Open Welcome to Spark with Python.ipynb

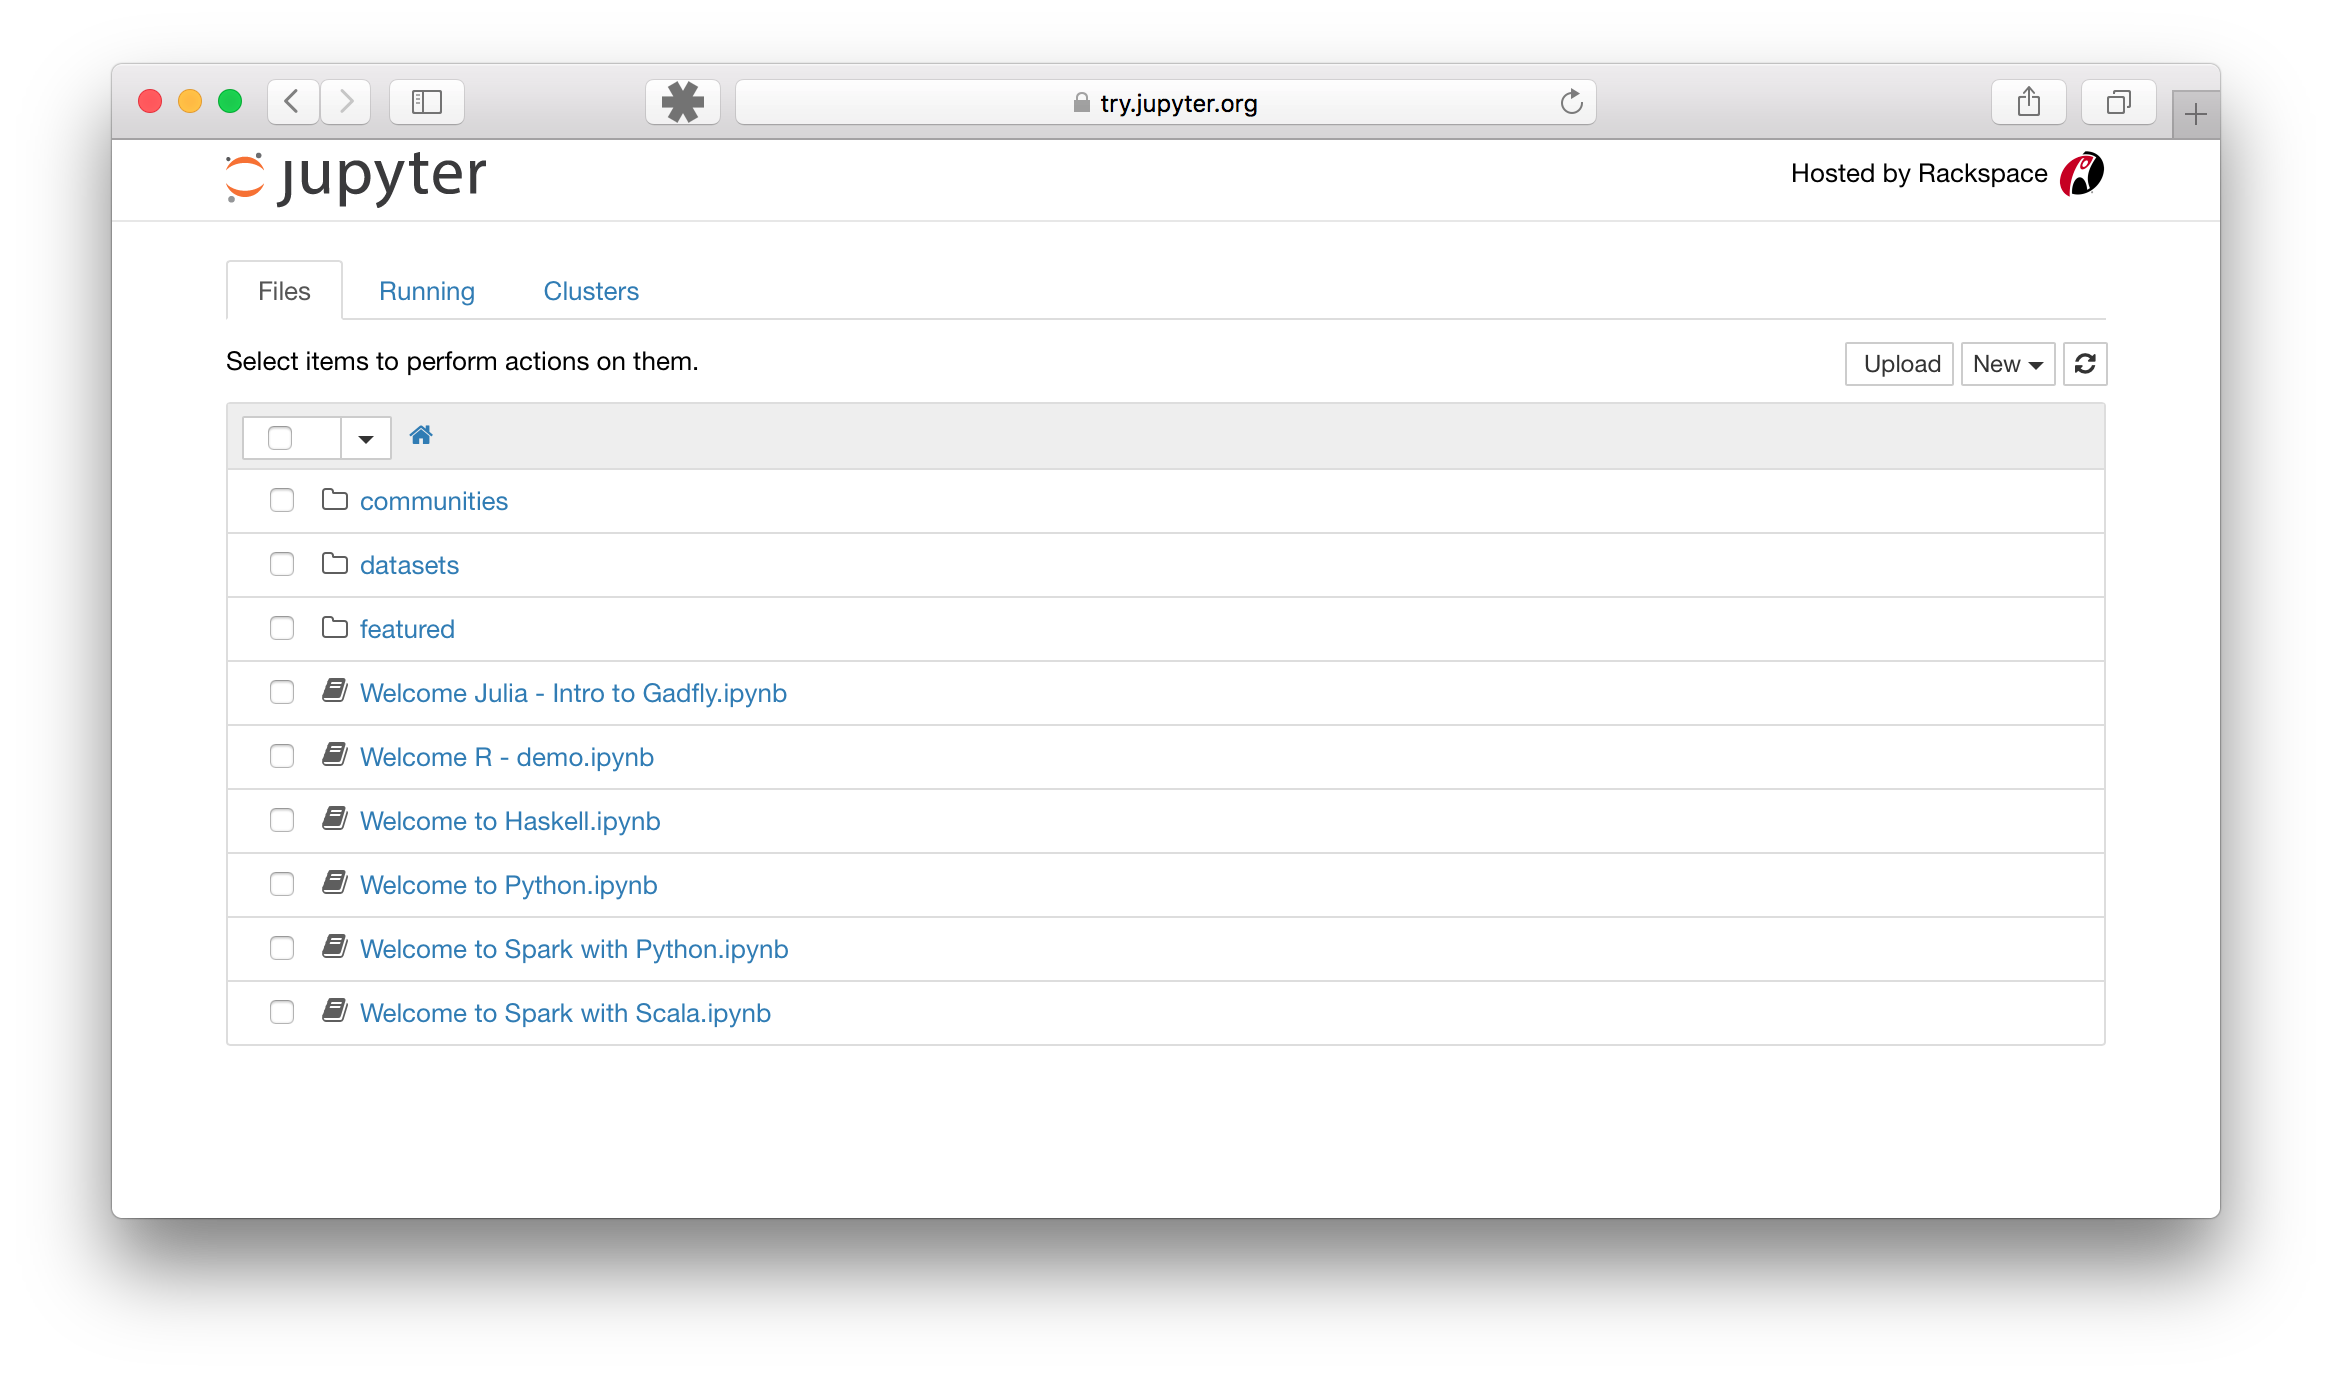tap(574, 947)
